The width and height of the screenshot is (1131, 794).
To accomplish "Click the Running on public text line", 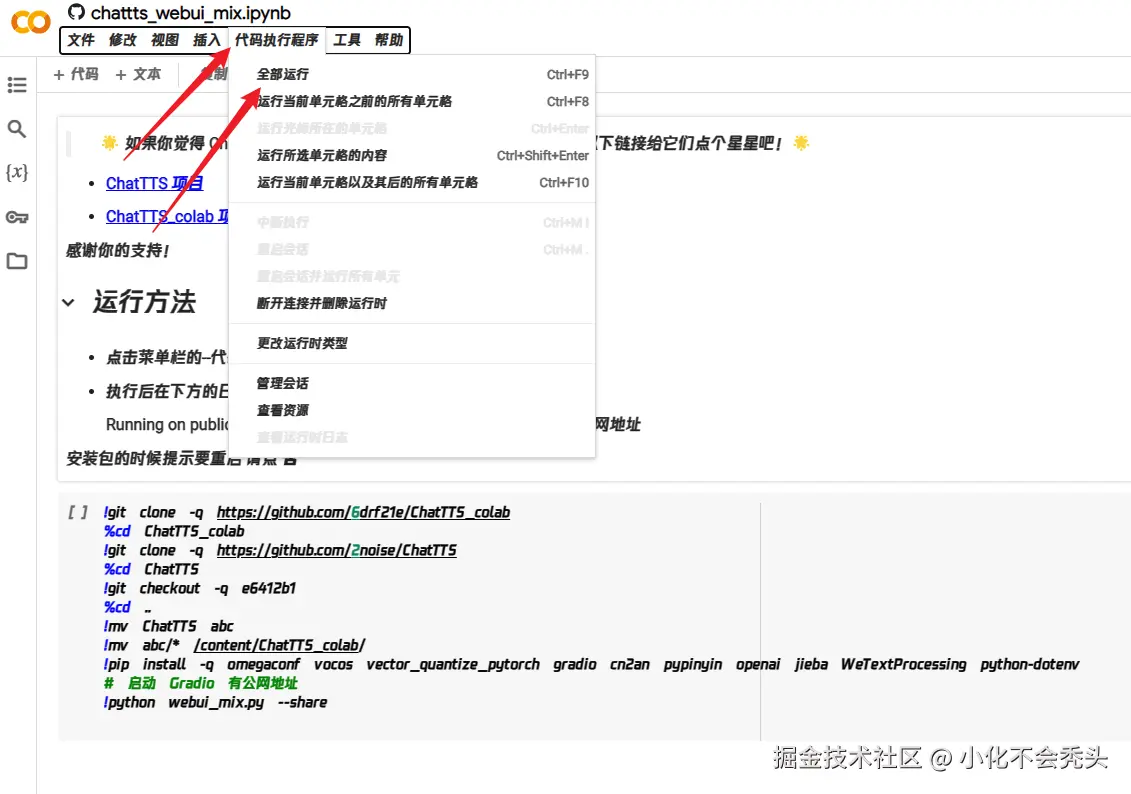I will click(x=167, y=424).
